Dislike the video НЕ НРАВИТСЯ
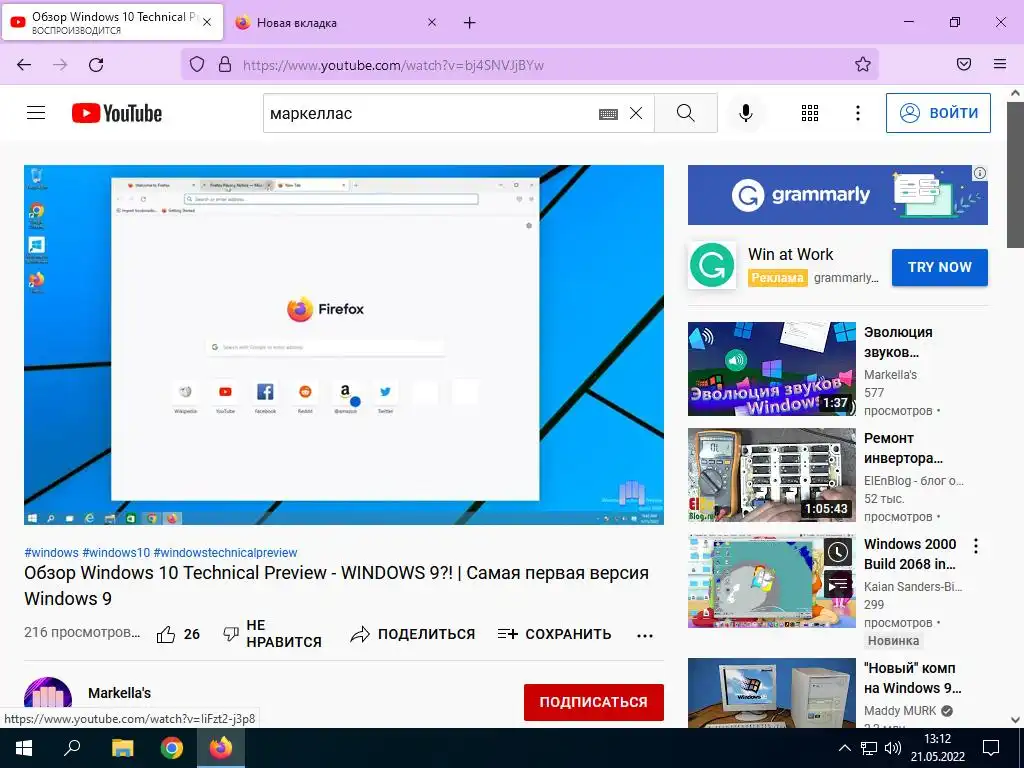 [x=272, y=633]
